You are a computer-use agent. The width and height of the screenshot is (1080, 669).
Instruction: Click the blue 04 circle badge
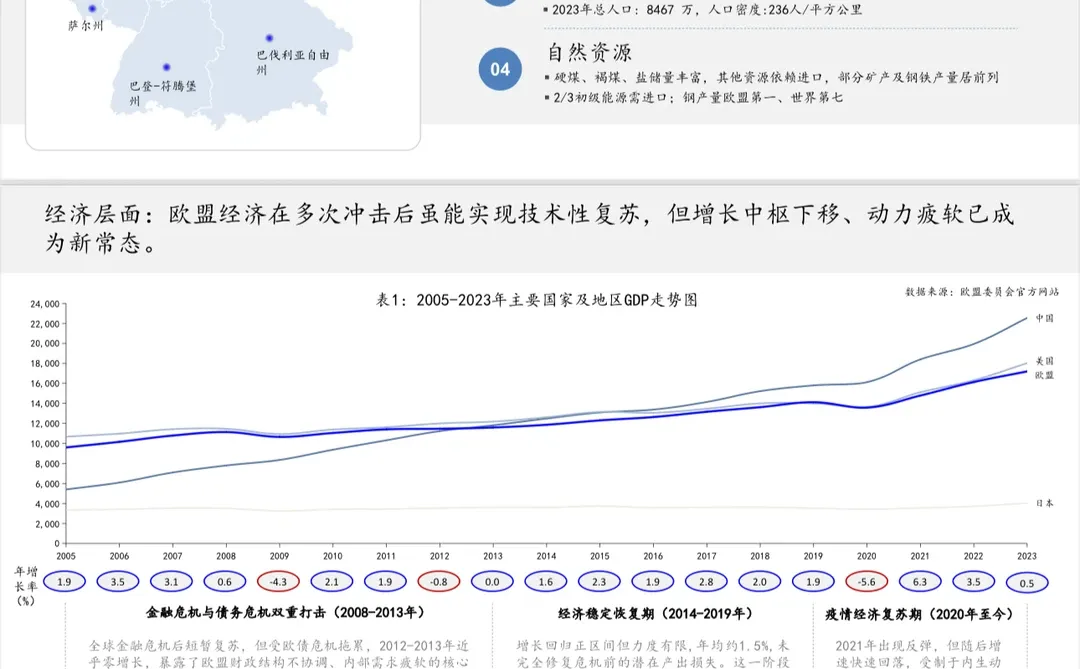[500, 69]
